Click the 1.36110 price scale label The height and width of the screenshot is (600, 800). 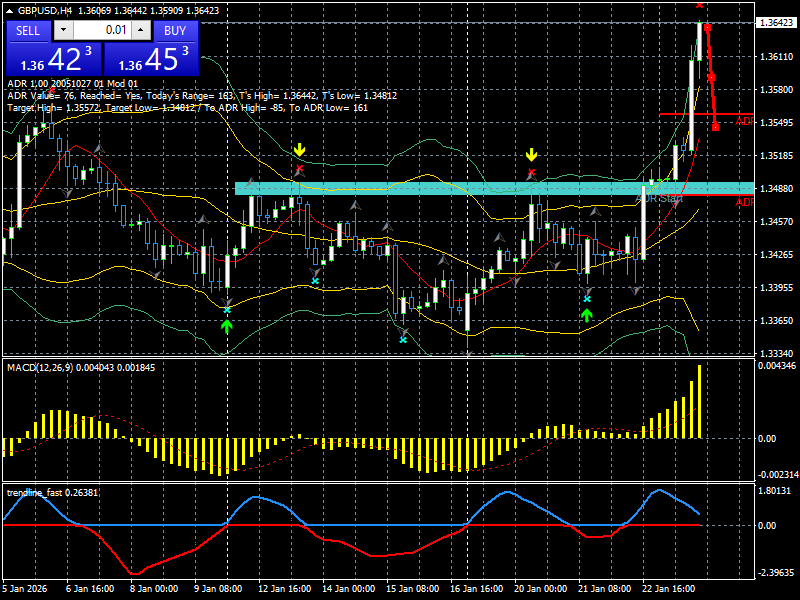tap(777, 57)
